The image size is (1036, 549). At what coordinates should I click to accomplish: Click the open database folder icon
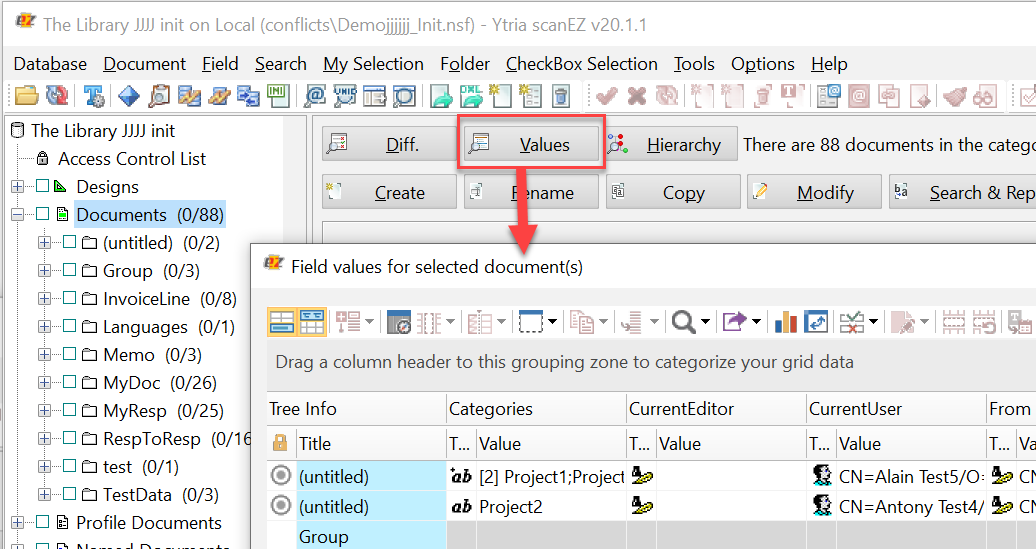pos(26,96)
